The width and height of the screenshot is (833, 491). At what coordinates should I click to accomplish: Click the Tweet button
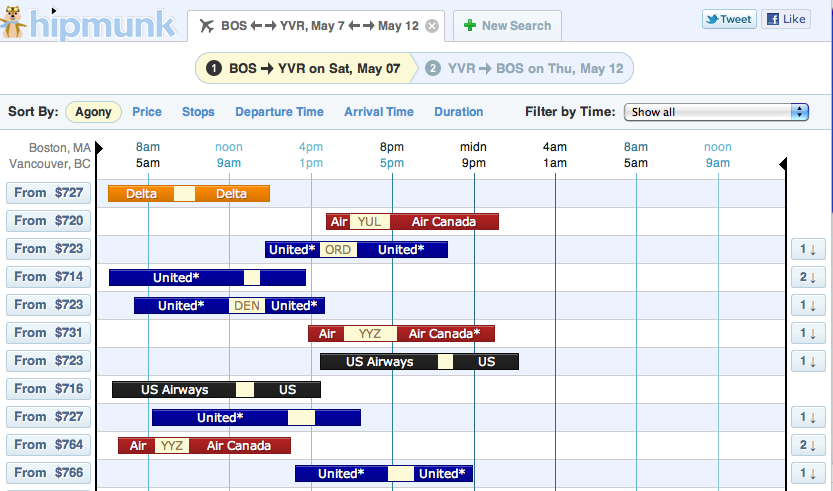click(728, 19)
